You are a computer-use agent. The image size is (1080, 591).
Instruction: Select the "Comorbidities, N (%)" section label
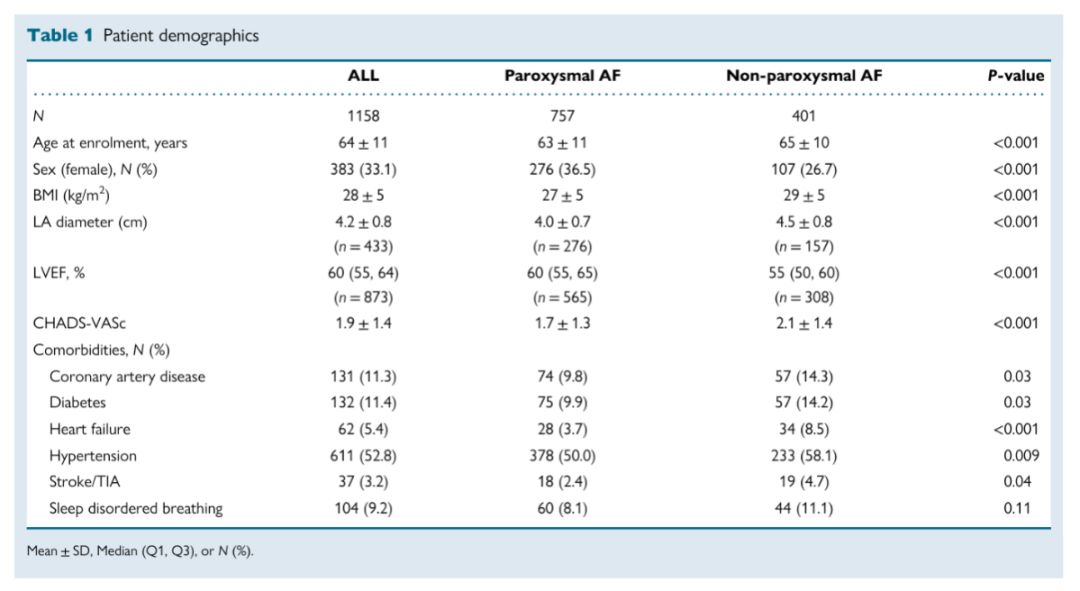[101, 350]
